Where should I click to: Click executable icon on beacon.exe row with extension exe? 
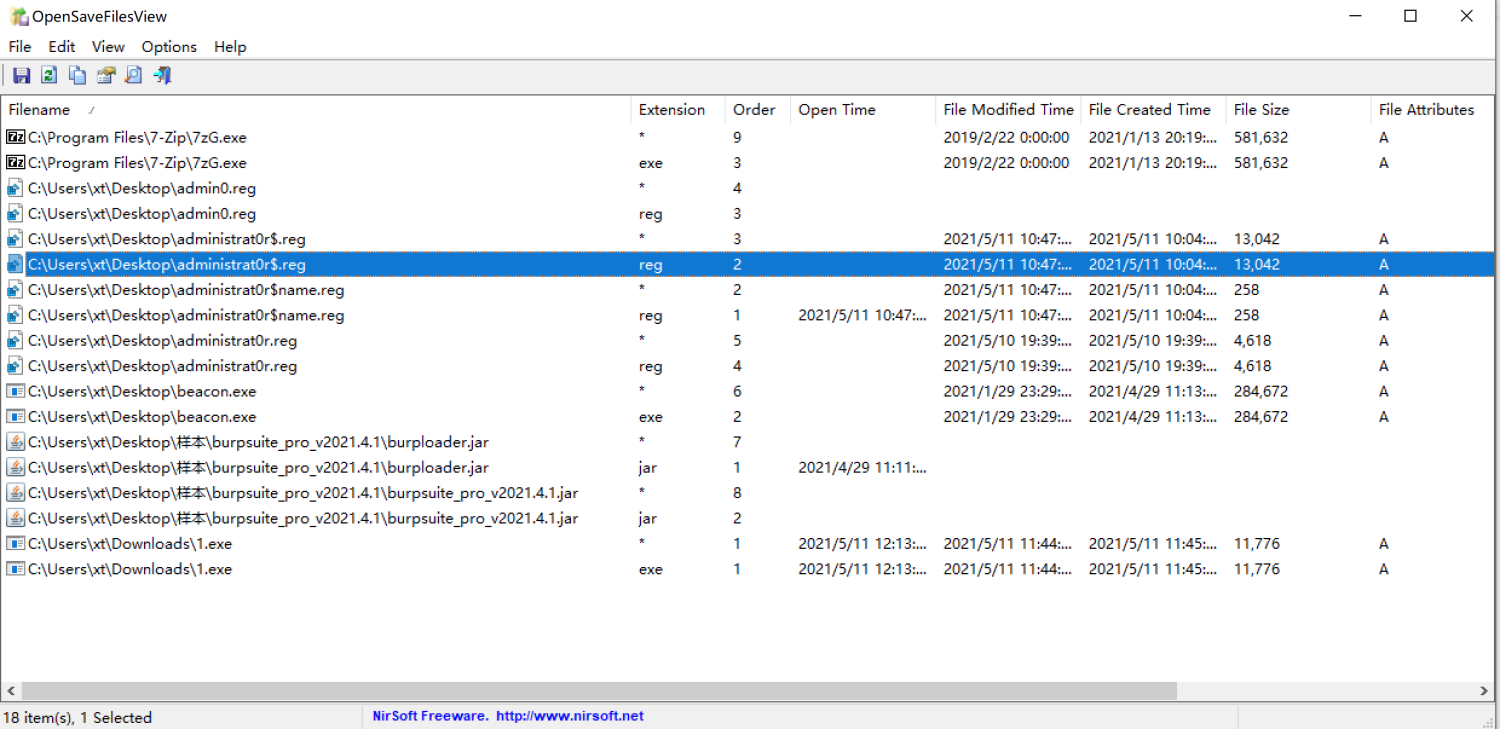[x=16, y=417]
